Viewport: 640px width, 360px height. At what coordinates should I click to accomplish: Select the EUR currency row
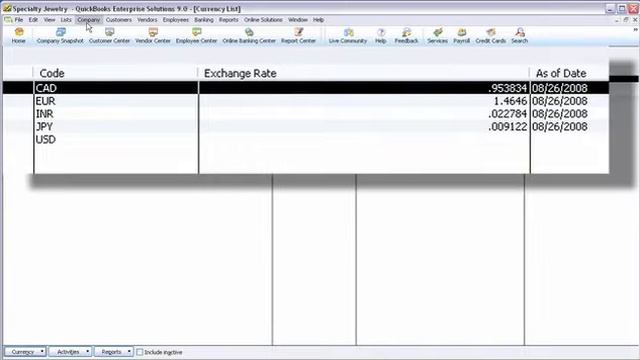coord(305,101)
